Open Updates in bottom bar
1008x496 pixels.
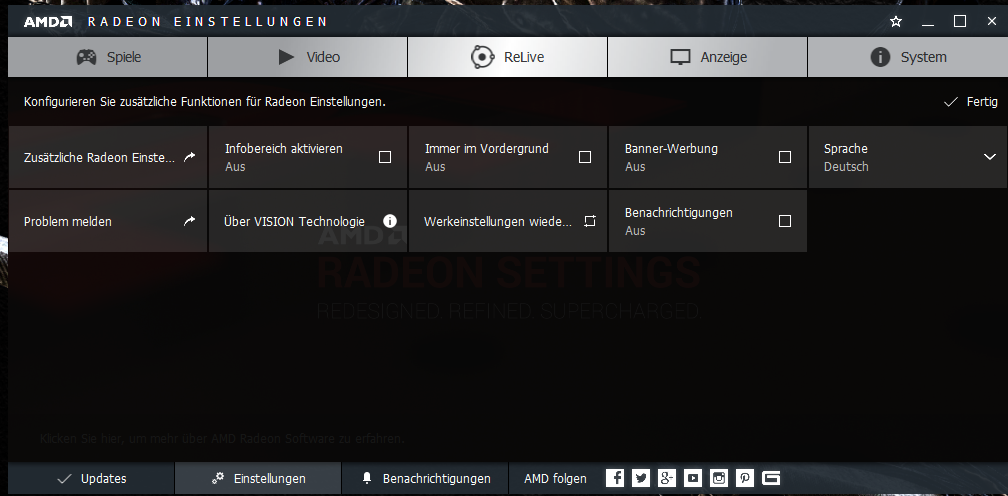point(91,479)
